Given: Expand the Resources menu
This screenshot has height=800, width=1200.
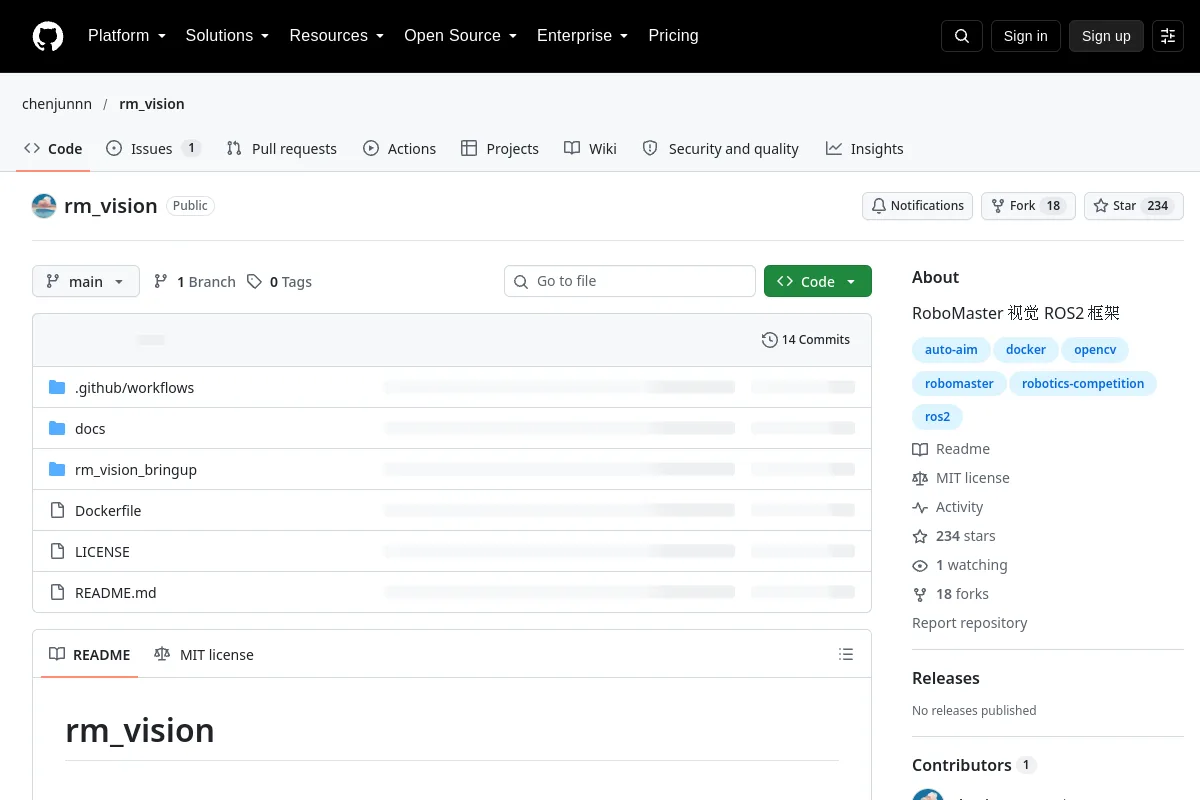Looking at the screenshot, I should click(x=337, y=36).
